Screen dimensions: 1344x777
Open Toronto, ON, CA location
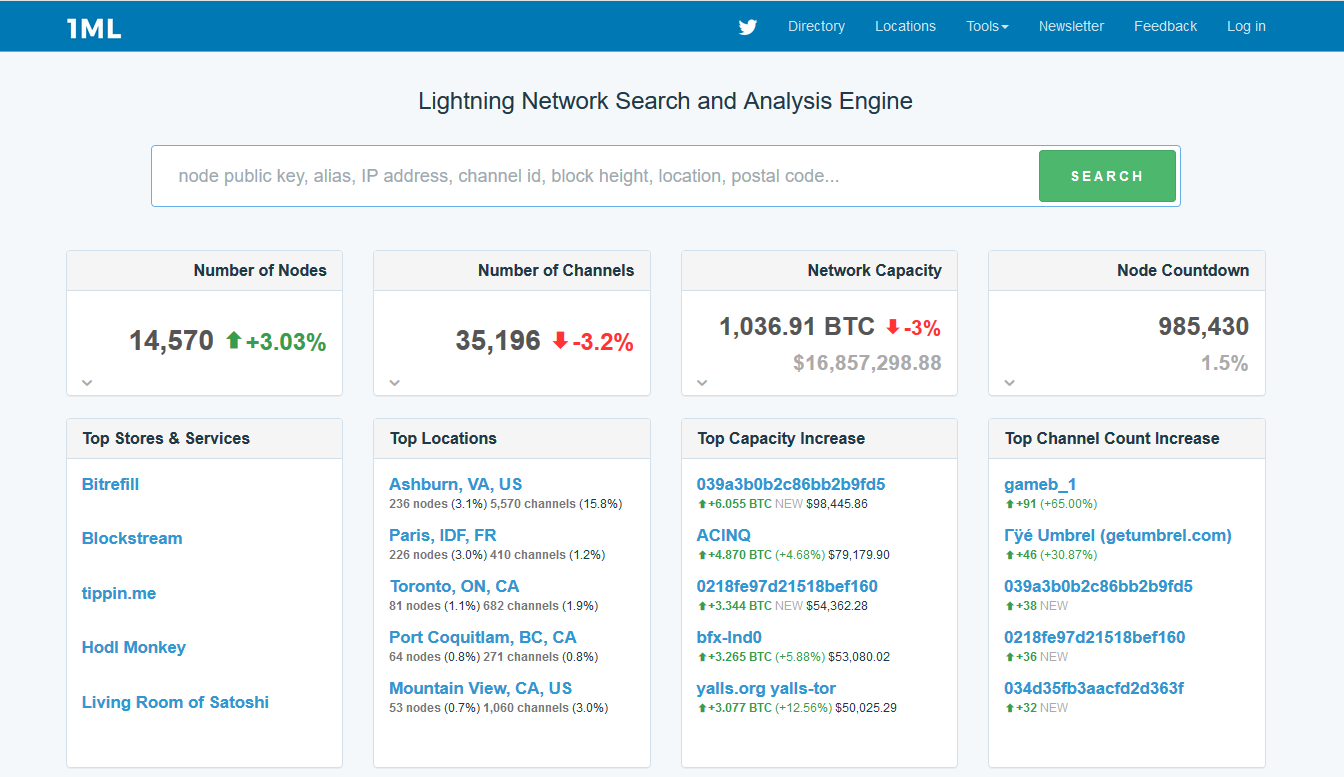coord(454,586)
